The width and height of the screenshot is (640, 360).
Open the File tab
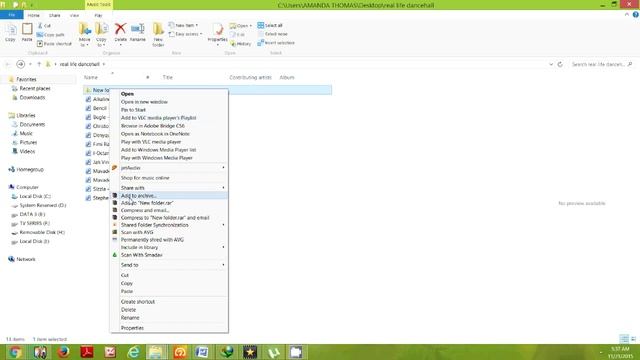point(12,15)
